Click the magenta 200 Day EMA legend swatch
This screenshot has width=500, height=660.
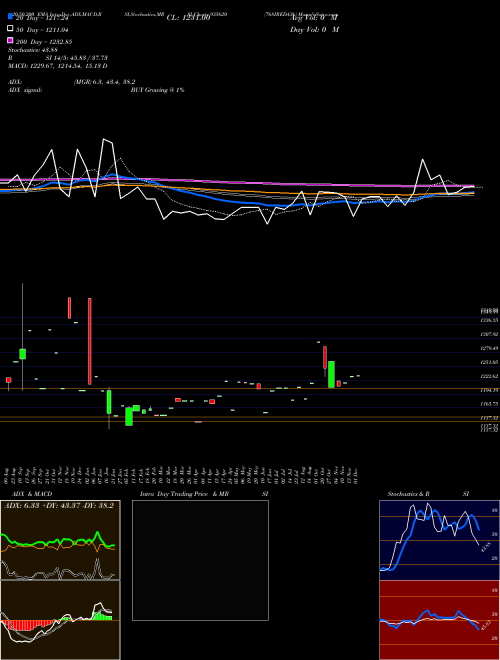tap(11, 40)
